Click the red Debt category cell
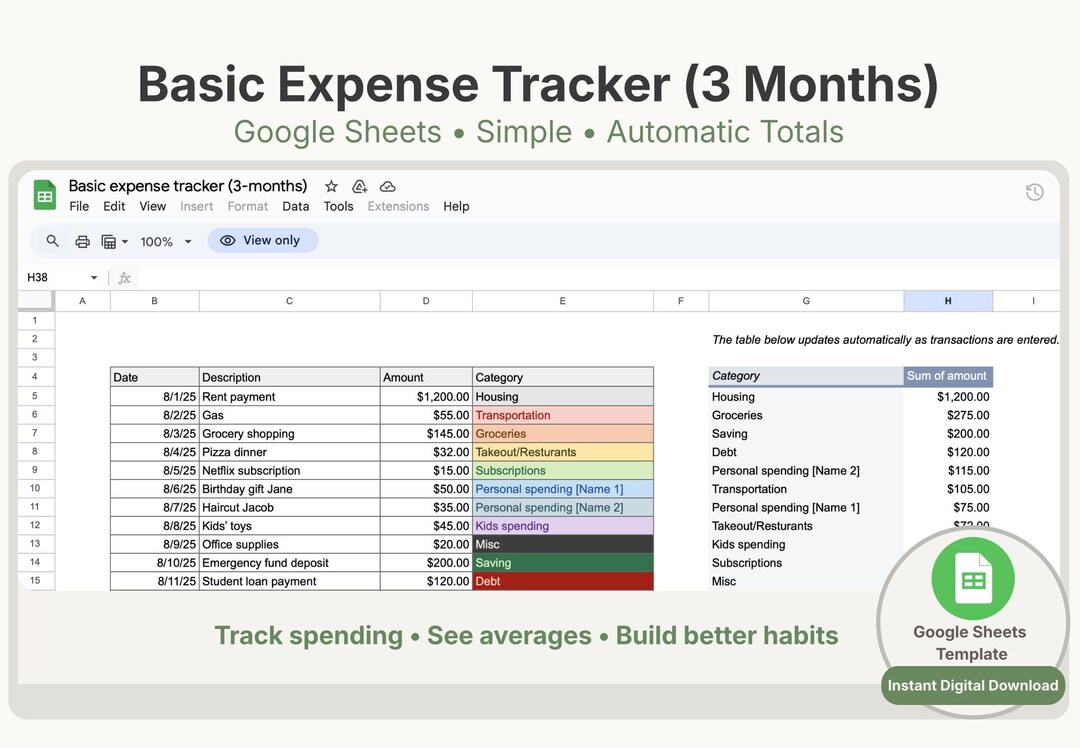 [x=563, y=581]
